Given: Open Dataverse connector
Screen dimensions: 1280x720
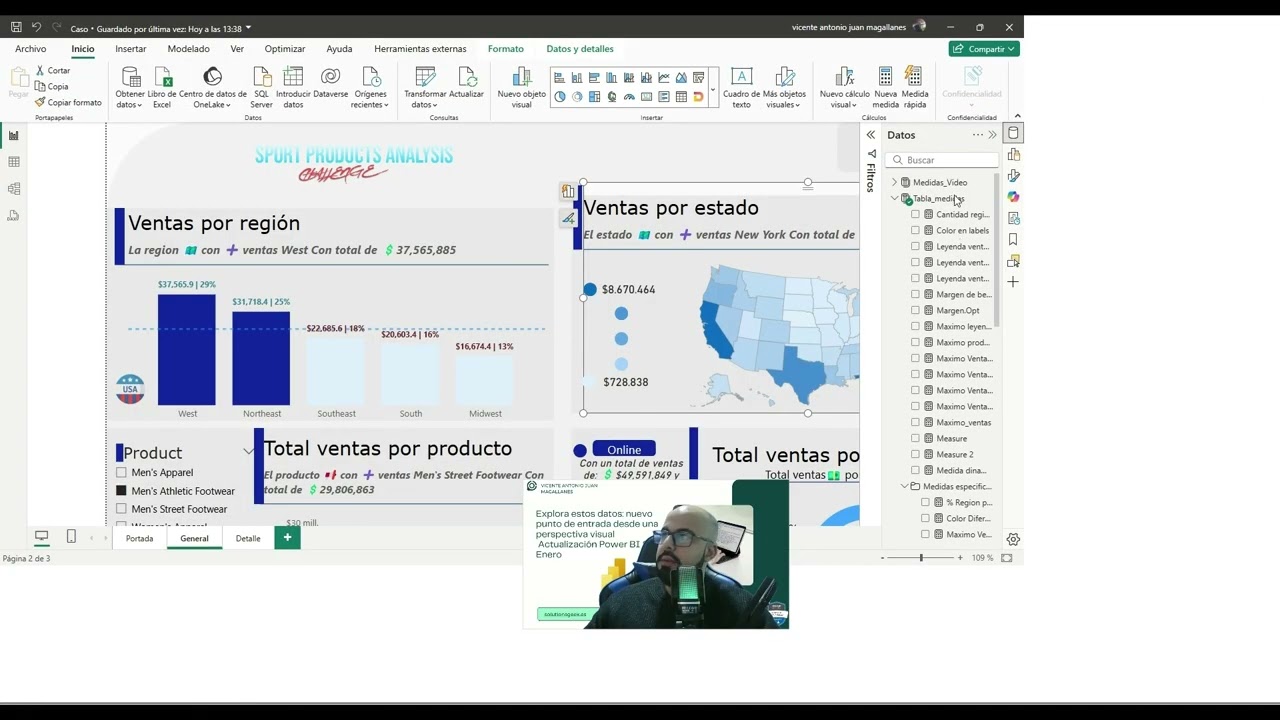Looking at the screenshot, I should click(330, 84).
